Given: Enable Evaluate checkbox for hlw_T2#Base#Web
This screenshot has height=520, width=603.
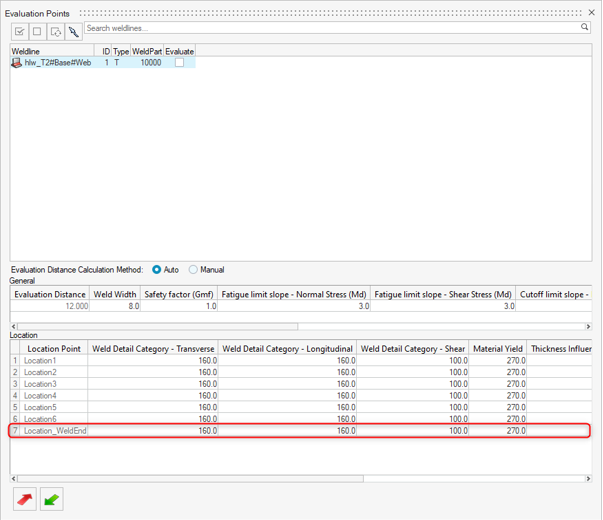Looking at the screenshot, I should coord(179,63).
